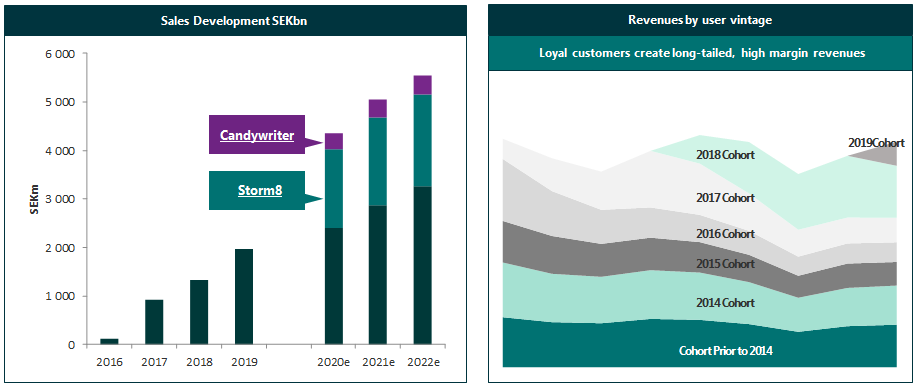Image resolution: width=917 pixels, height=387 pixels.
Task: Click the purple segment of 2022e bar
Action: (422, 85)
